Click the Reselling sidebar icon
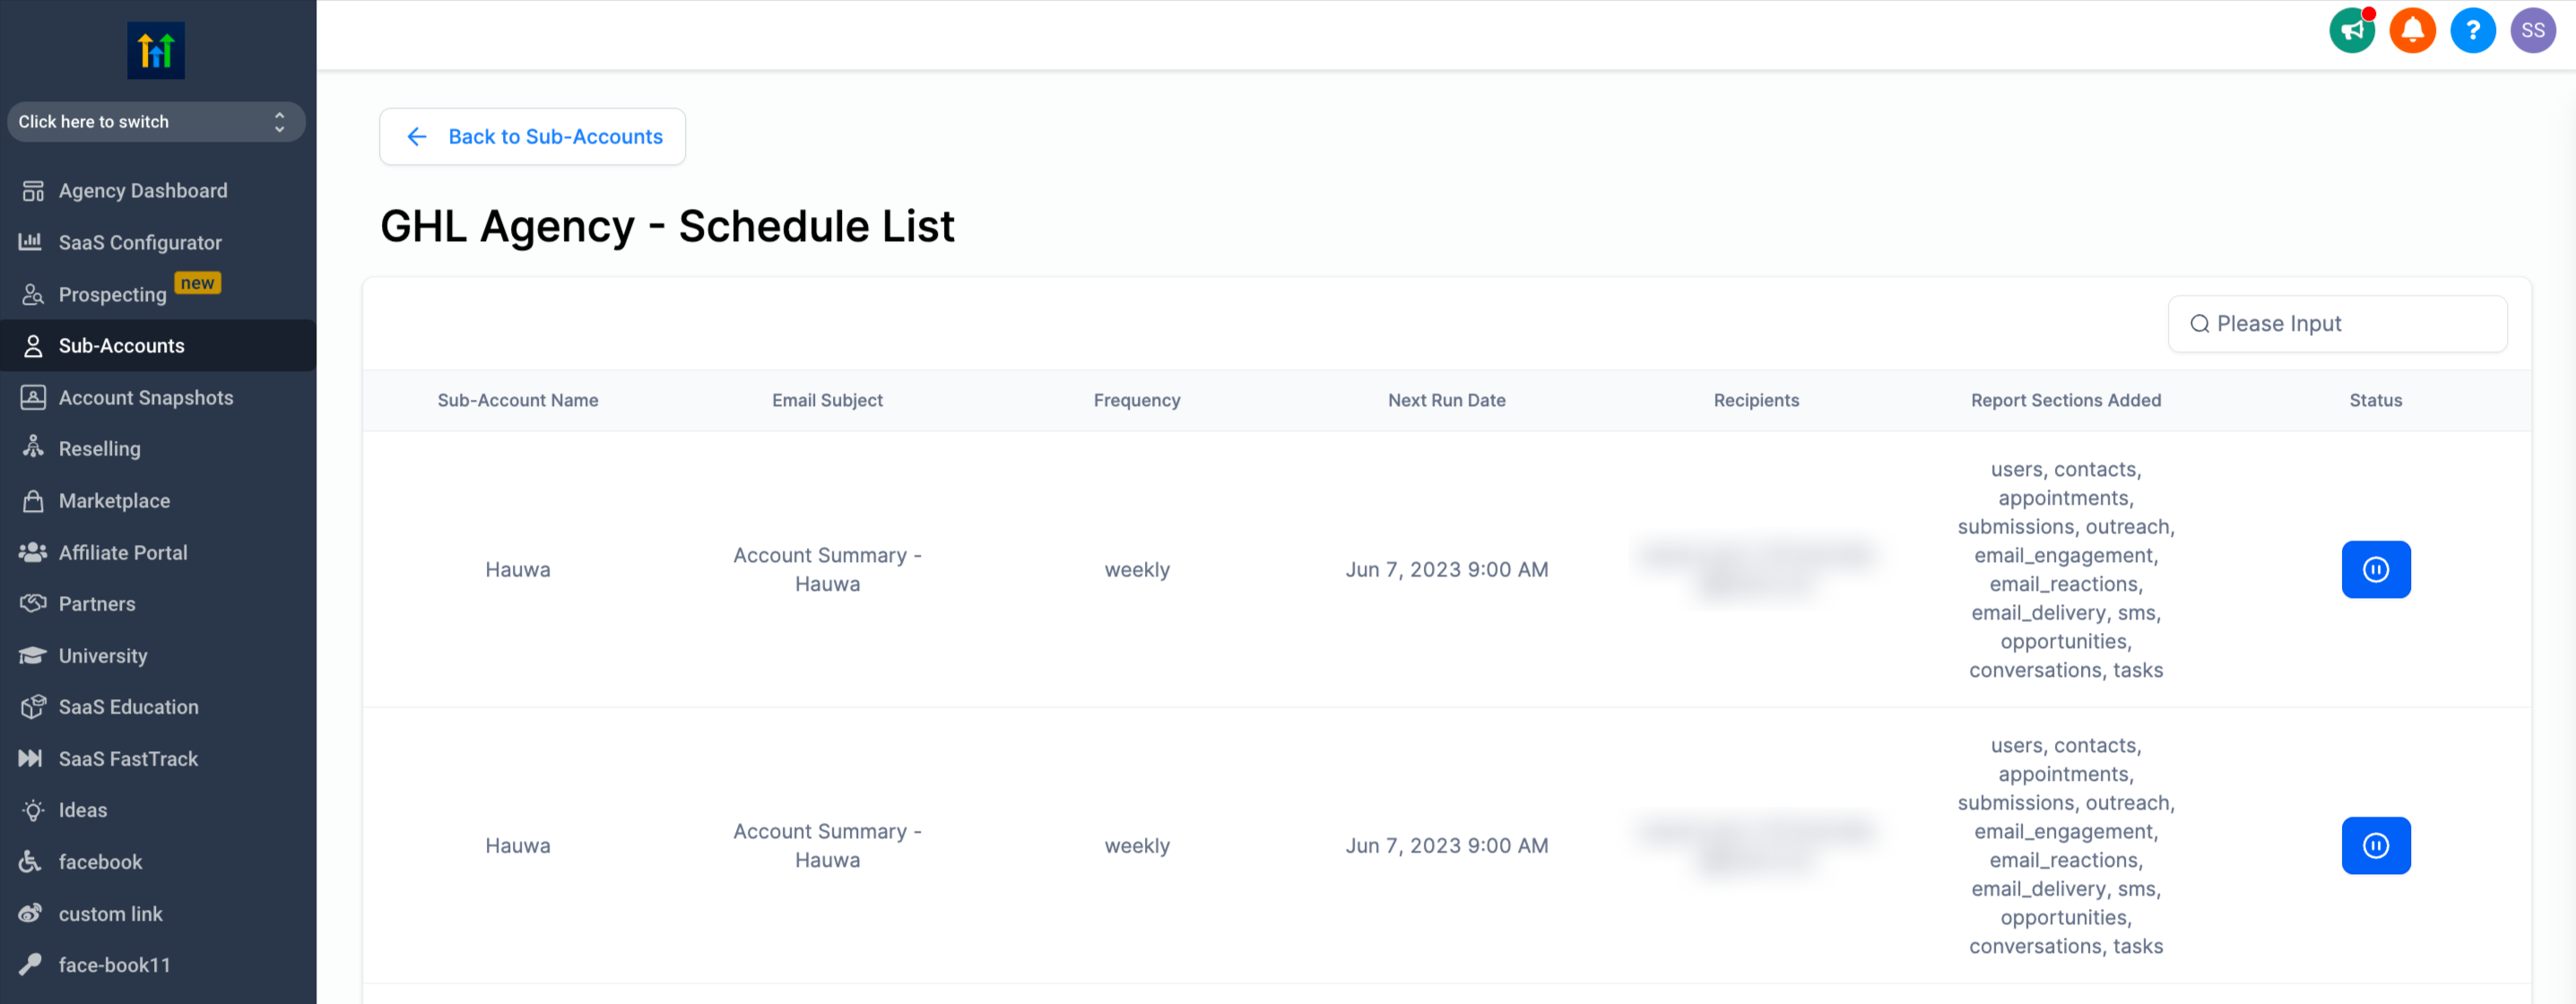The image size is (2576, 1004). [x=33, y=447]
